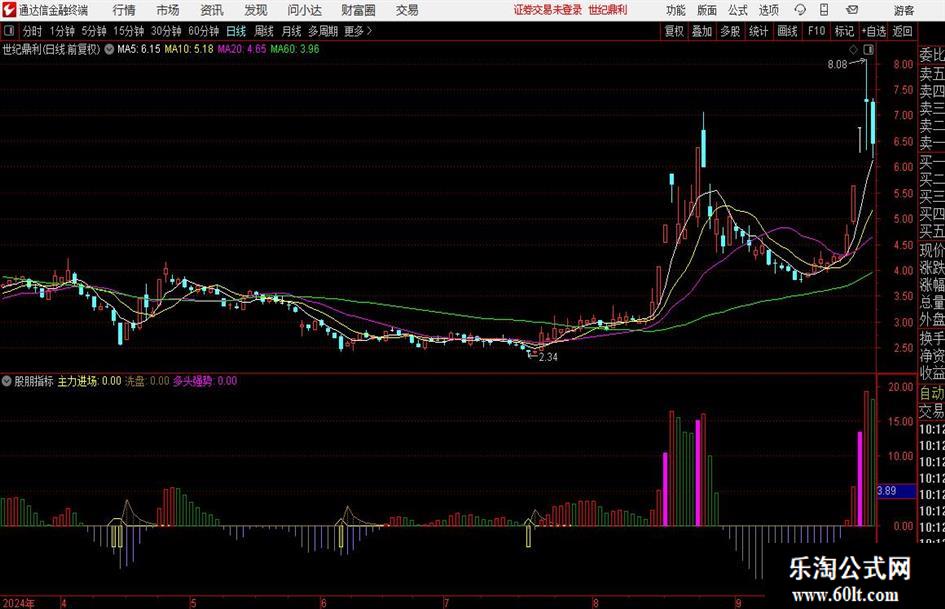Click the 世纪鼎利(日线 前复权) chart title

pos(51,49)
